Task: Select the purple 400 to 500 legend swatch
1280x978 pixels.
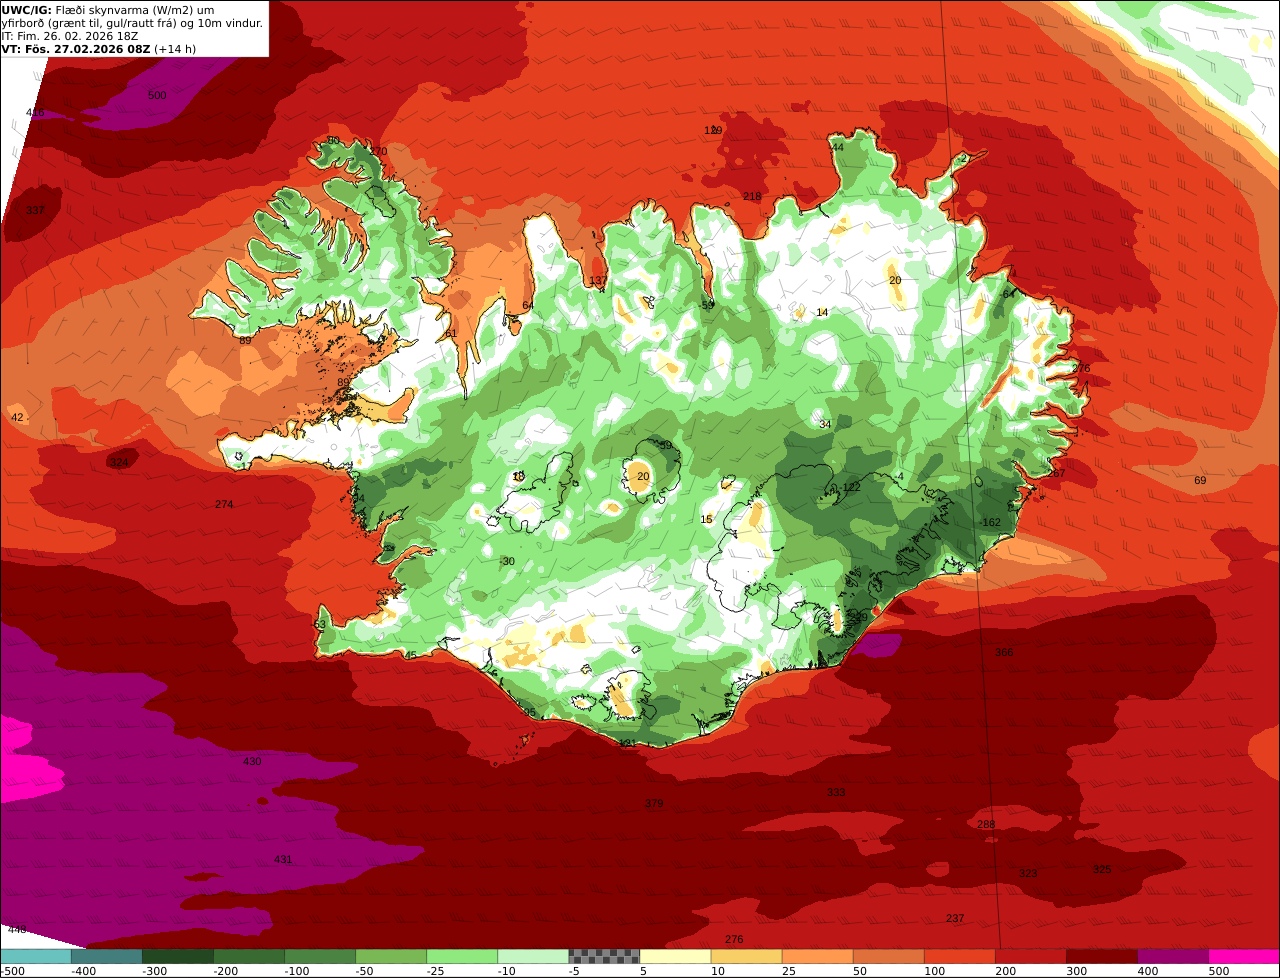Action: coord(1172,956)
